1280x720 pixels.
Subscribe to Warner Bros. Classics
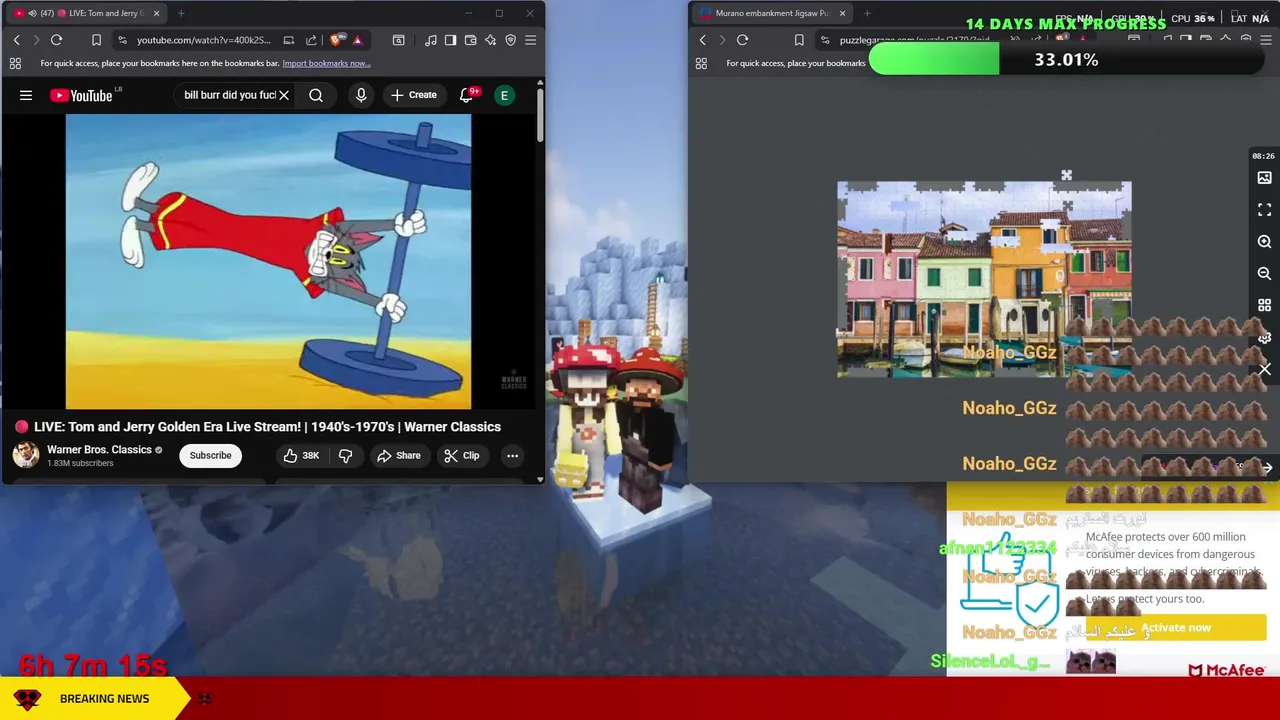pyautogui.click(x=211, y=456)
